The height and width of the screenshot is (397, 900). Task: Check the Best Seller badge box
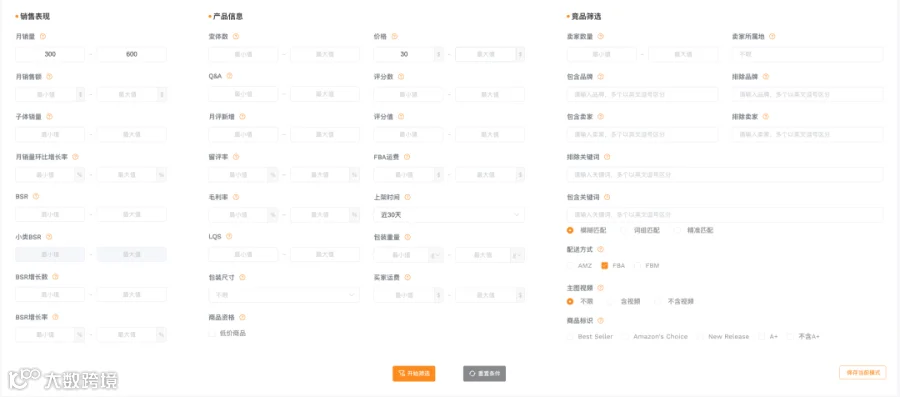click(570, 337)
